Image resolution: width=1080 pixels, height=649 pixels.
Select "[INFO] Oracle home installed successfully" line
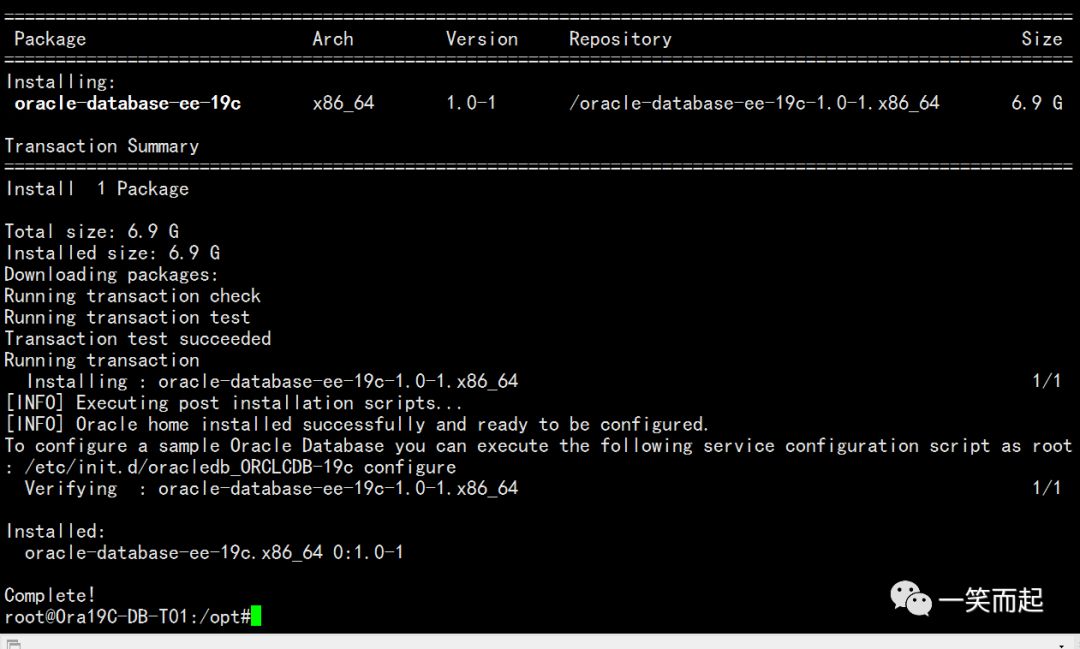click(357, 424)
